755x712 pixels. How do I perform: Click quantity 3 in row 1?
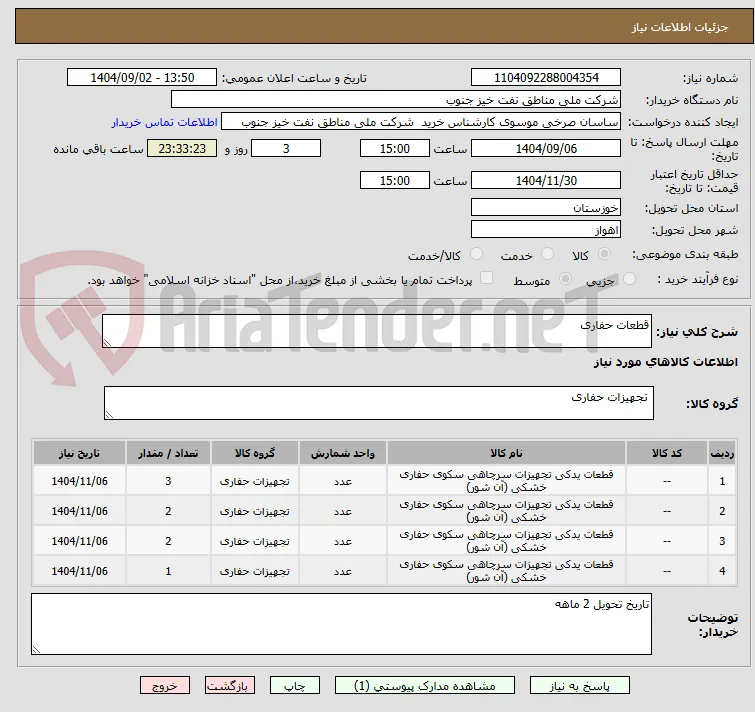[168, 481]
